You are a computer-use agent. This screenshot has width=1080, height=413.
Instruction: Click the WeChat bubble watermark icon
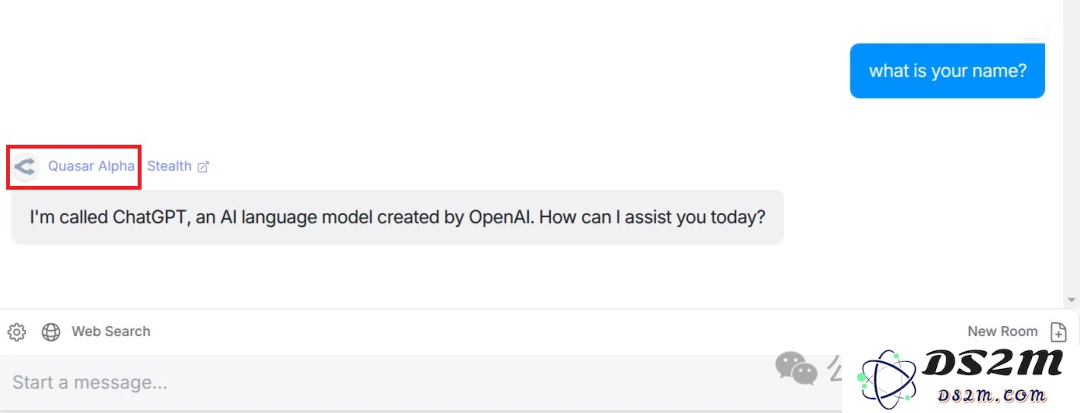click(796, 368)
